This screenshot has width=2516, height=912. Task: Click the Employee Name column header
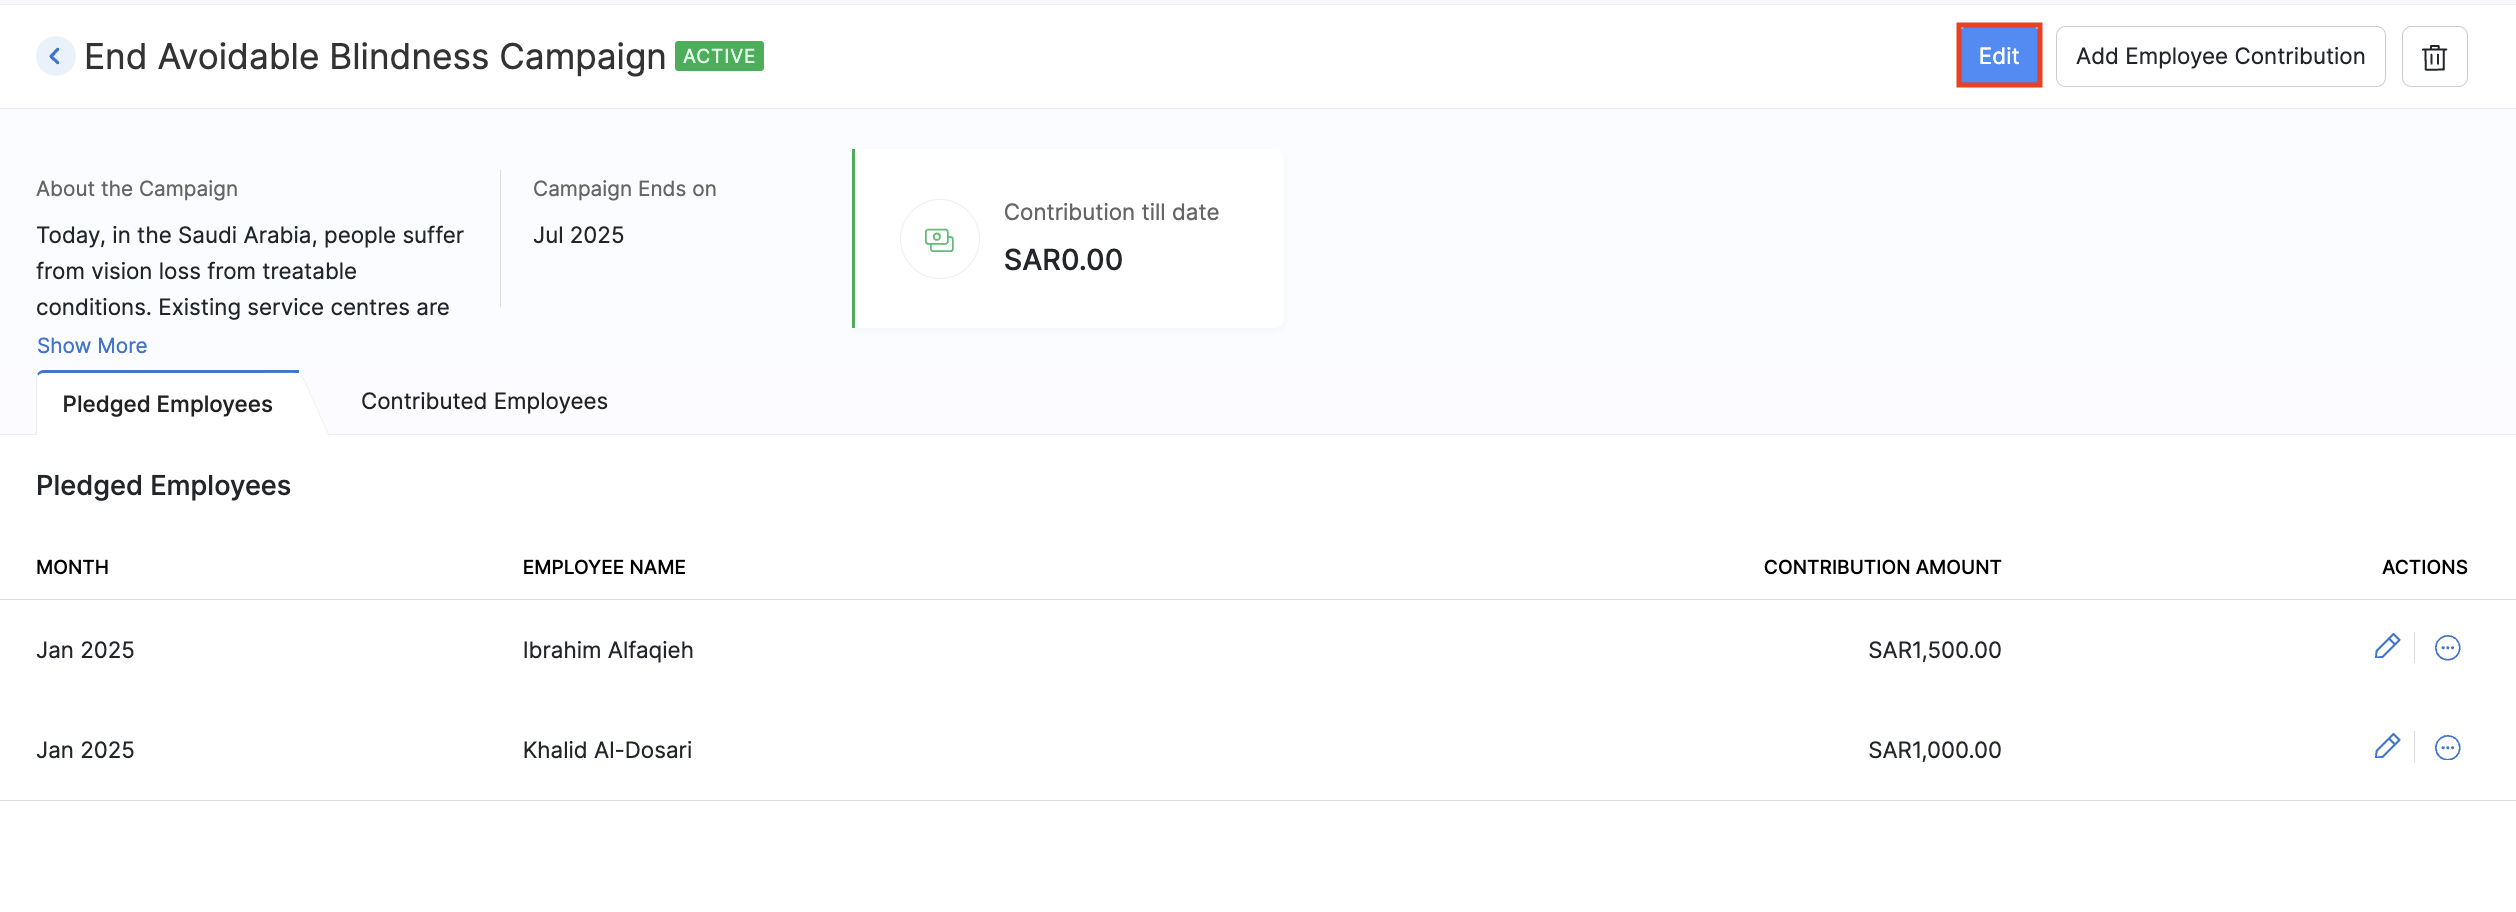pyautogui.click(x=604, y=568)
